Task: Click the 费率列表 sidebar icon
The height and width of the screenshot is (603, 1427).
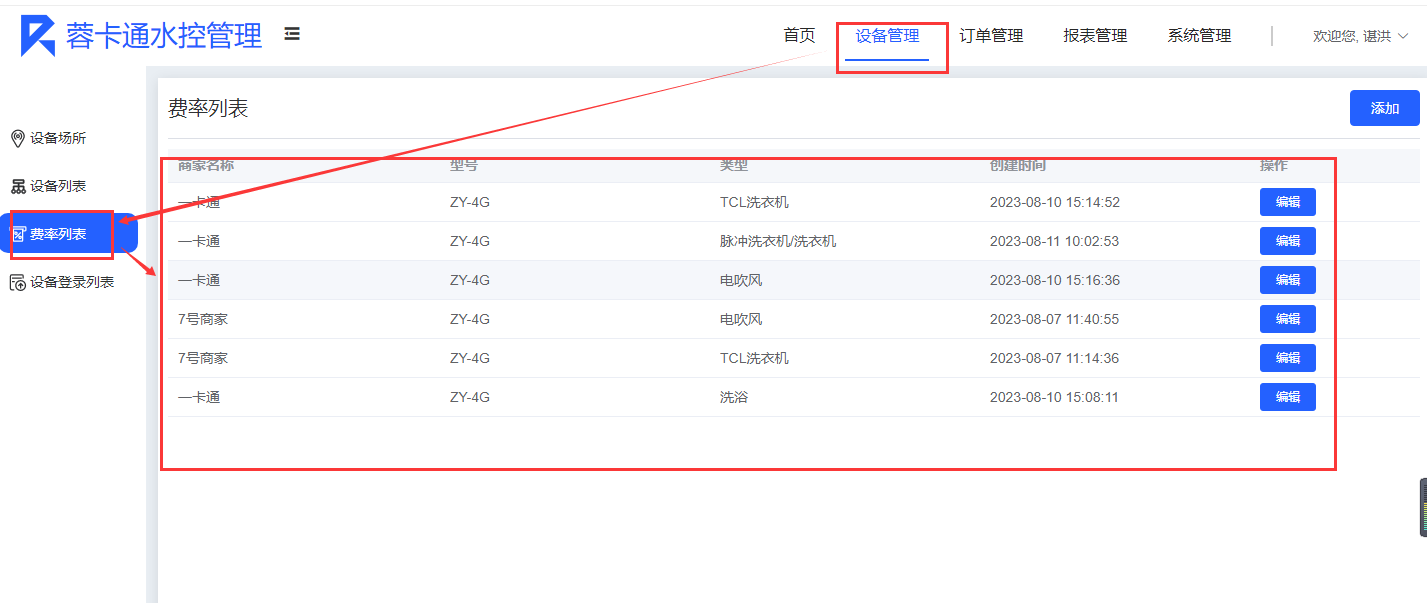Action: [18, 234]
